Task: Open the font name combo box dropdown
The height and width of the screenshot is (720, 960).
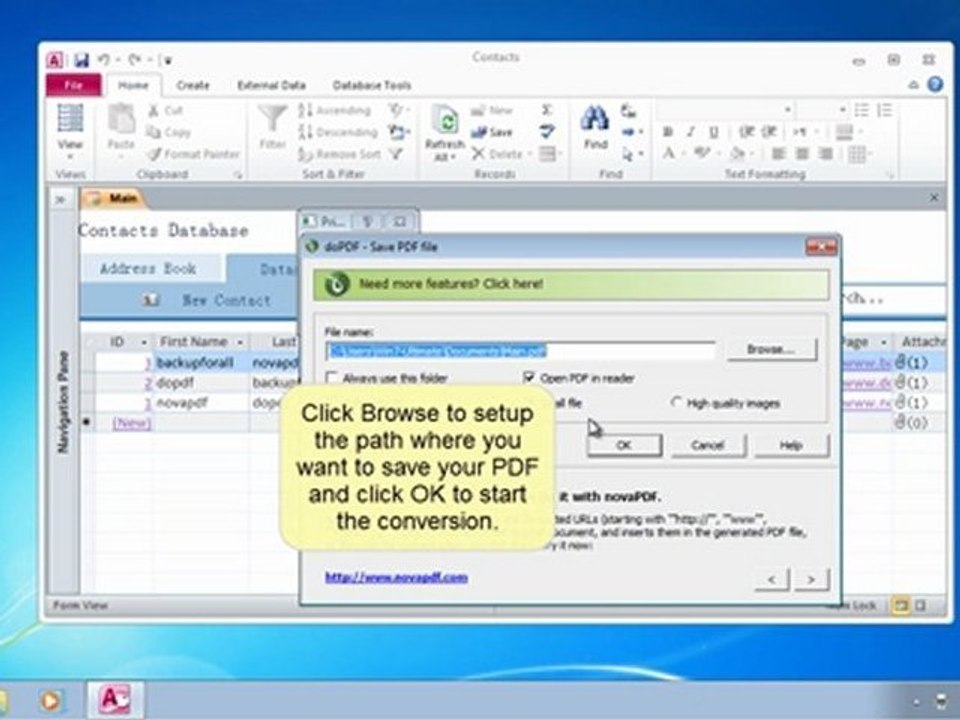Action: [788, 110]
